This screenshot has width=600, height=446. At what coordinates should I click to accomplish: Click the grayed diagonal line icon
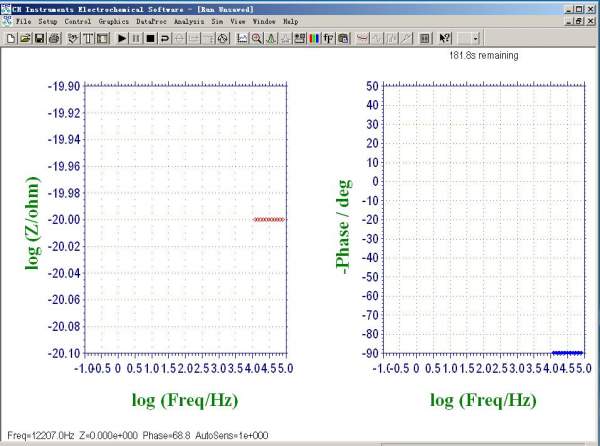point(406,38)
